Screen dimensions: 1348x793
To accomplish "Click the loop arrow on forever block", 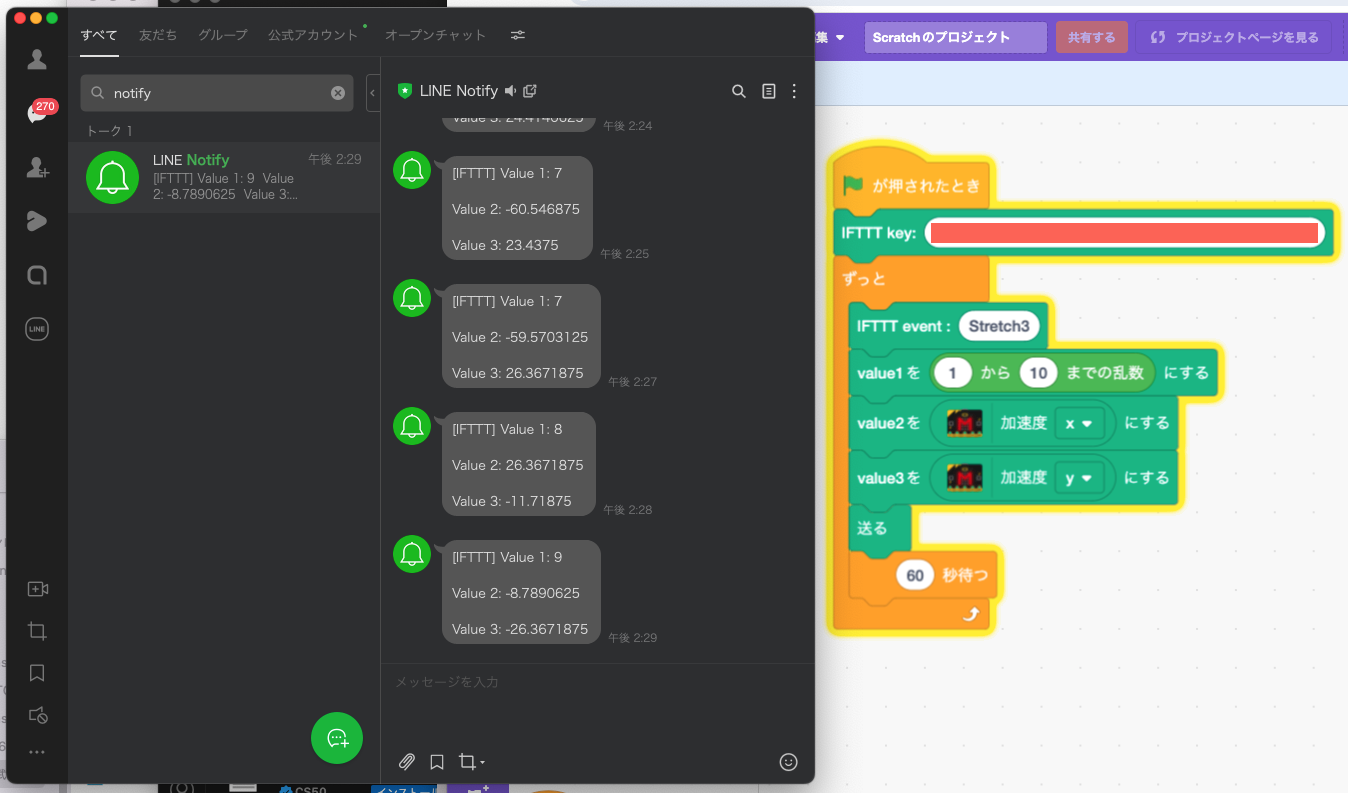I will (970, 615).
